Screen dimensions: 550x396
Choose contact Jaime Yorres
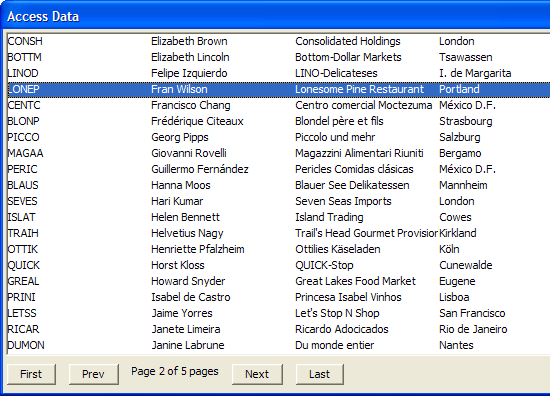click(182, 313)
